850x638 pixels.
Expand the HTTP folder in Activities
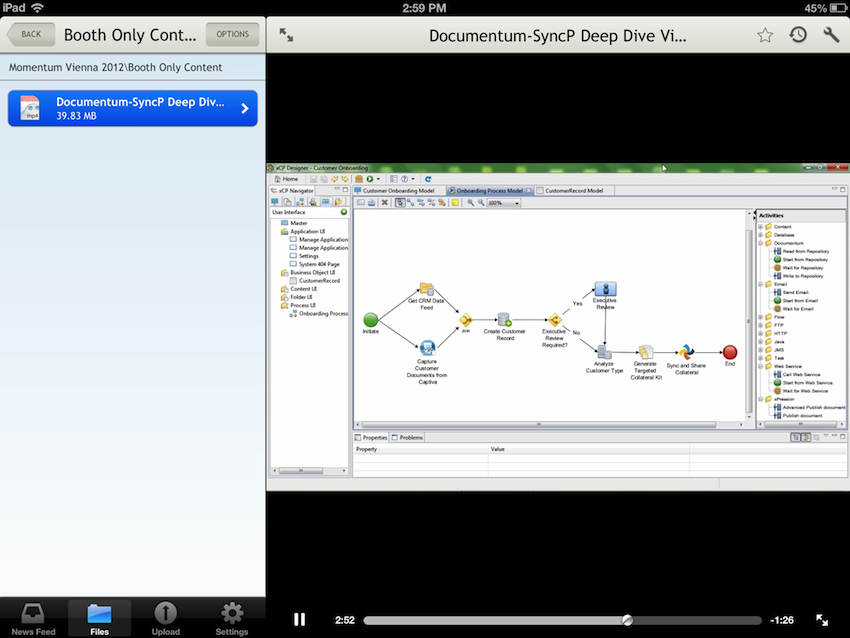[761, 333]
